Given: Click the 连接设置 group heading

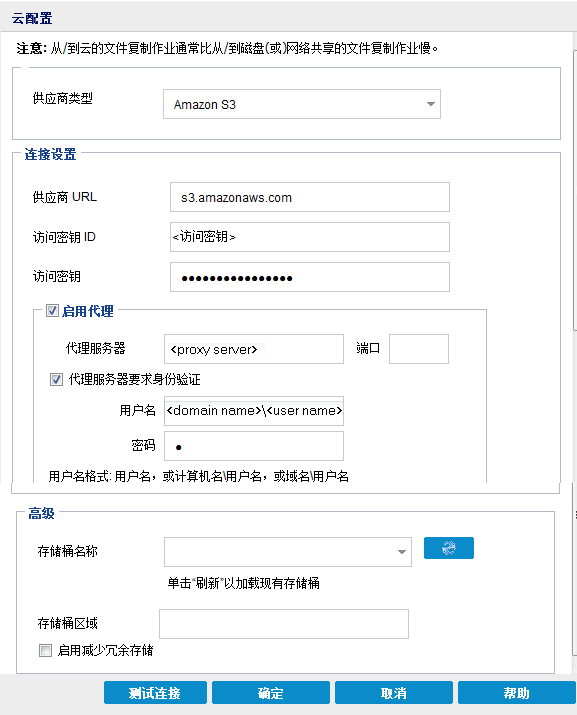Looking at the screenshot, I should (x=50, y=154).
